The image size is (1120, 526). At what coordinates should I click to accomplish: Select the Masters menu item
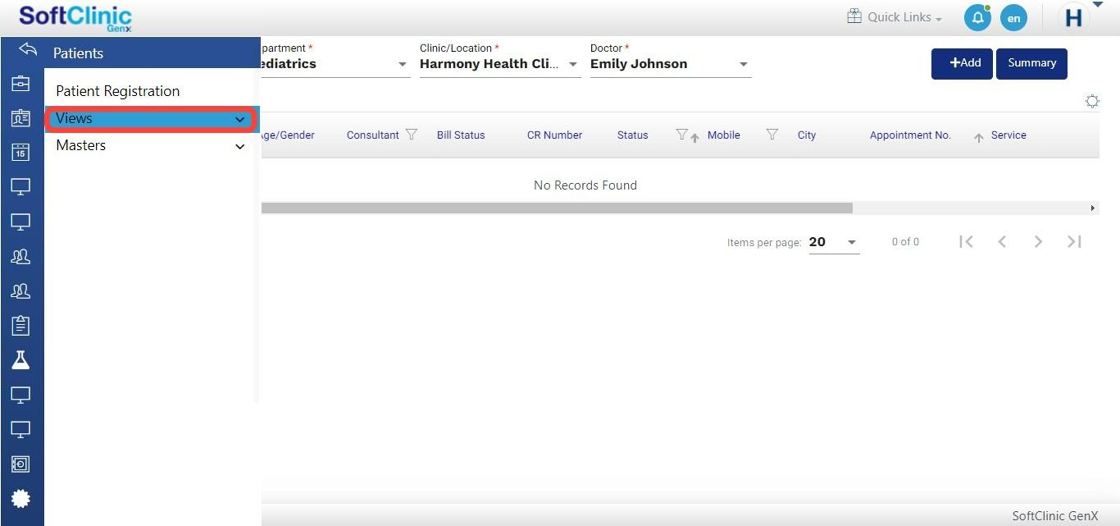click(x=151, y=146)
